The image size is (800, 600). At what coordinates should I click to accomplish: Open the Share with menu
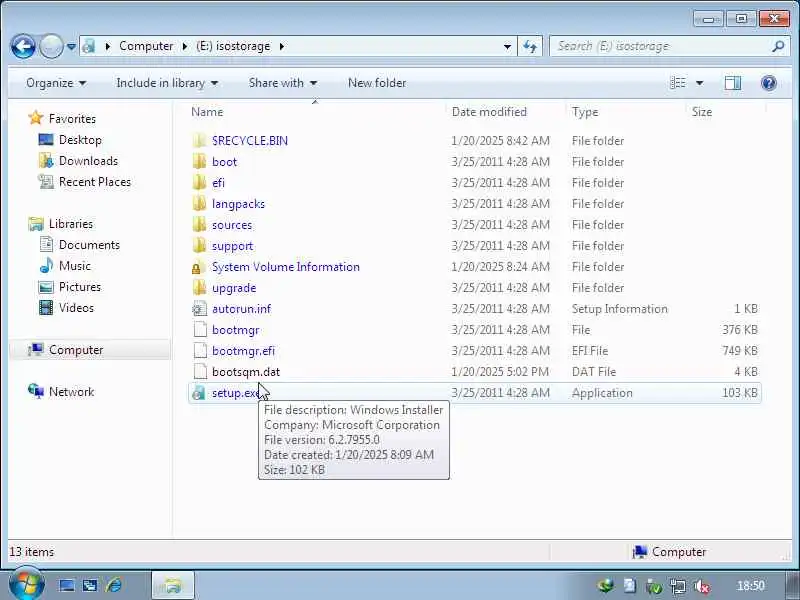point(283,83)
